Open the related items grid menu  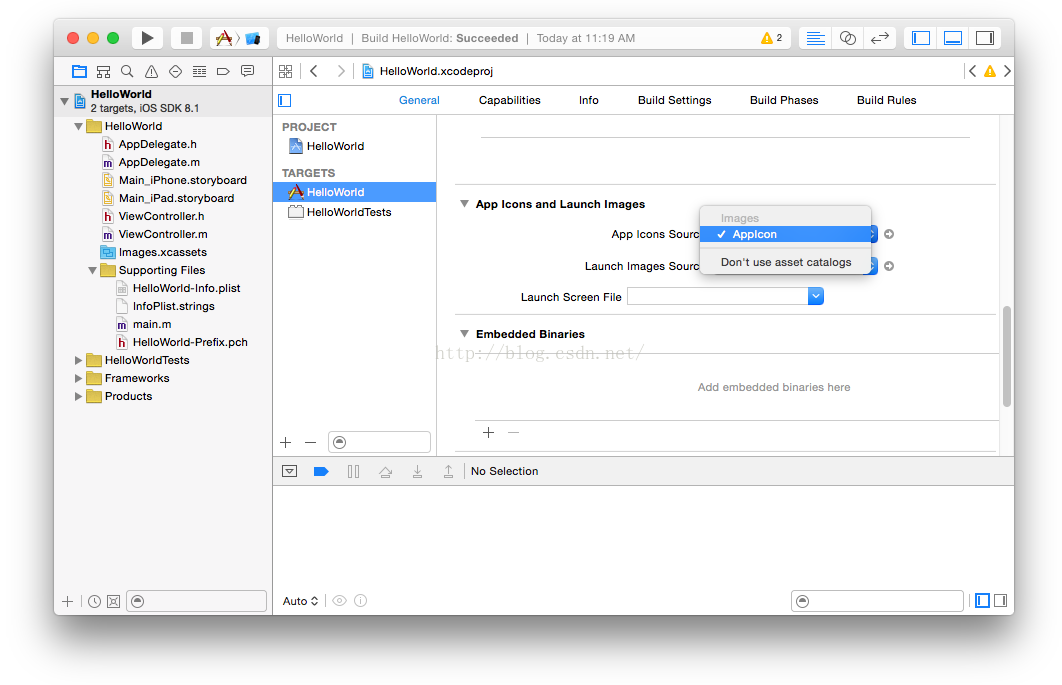(286, 71)
